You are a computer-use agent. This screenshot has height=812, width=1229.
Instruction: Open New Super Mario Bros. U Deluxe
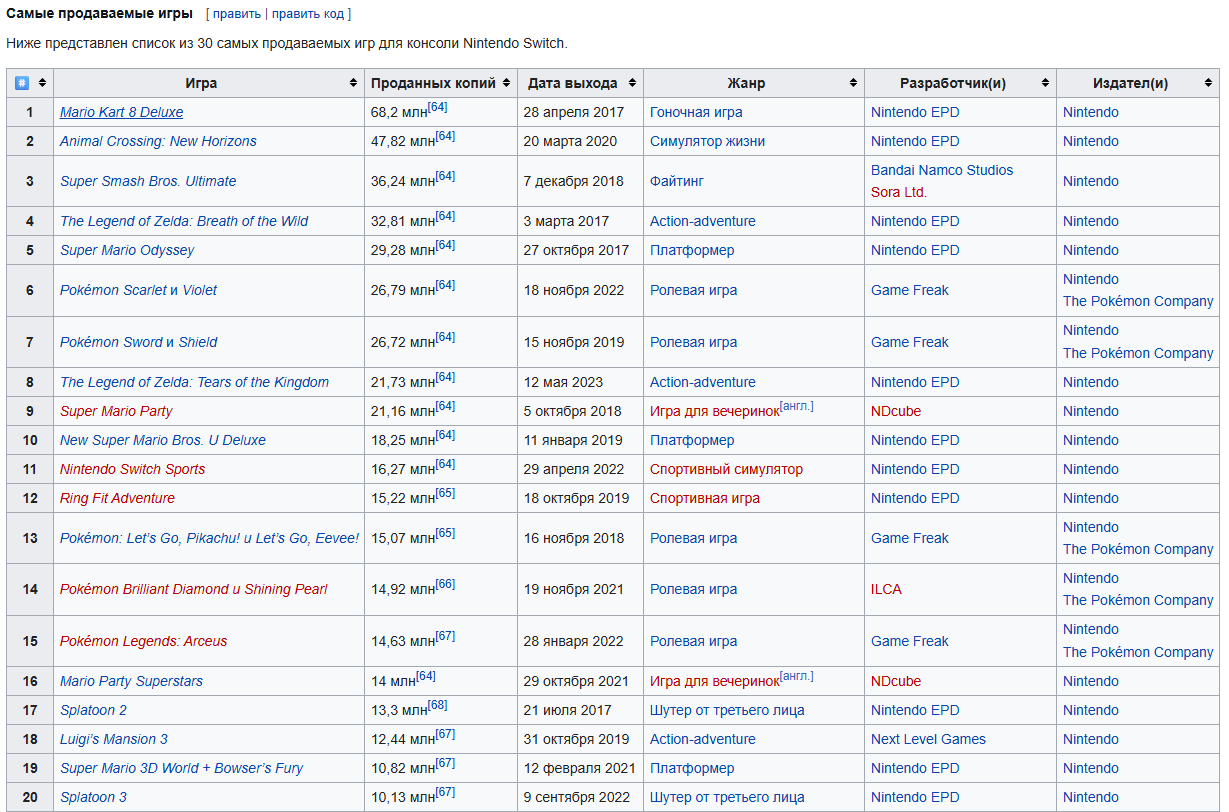163,440
